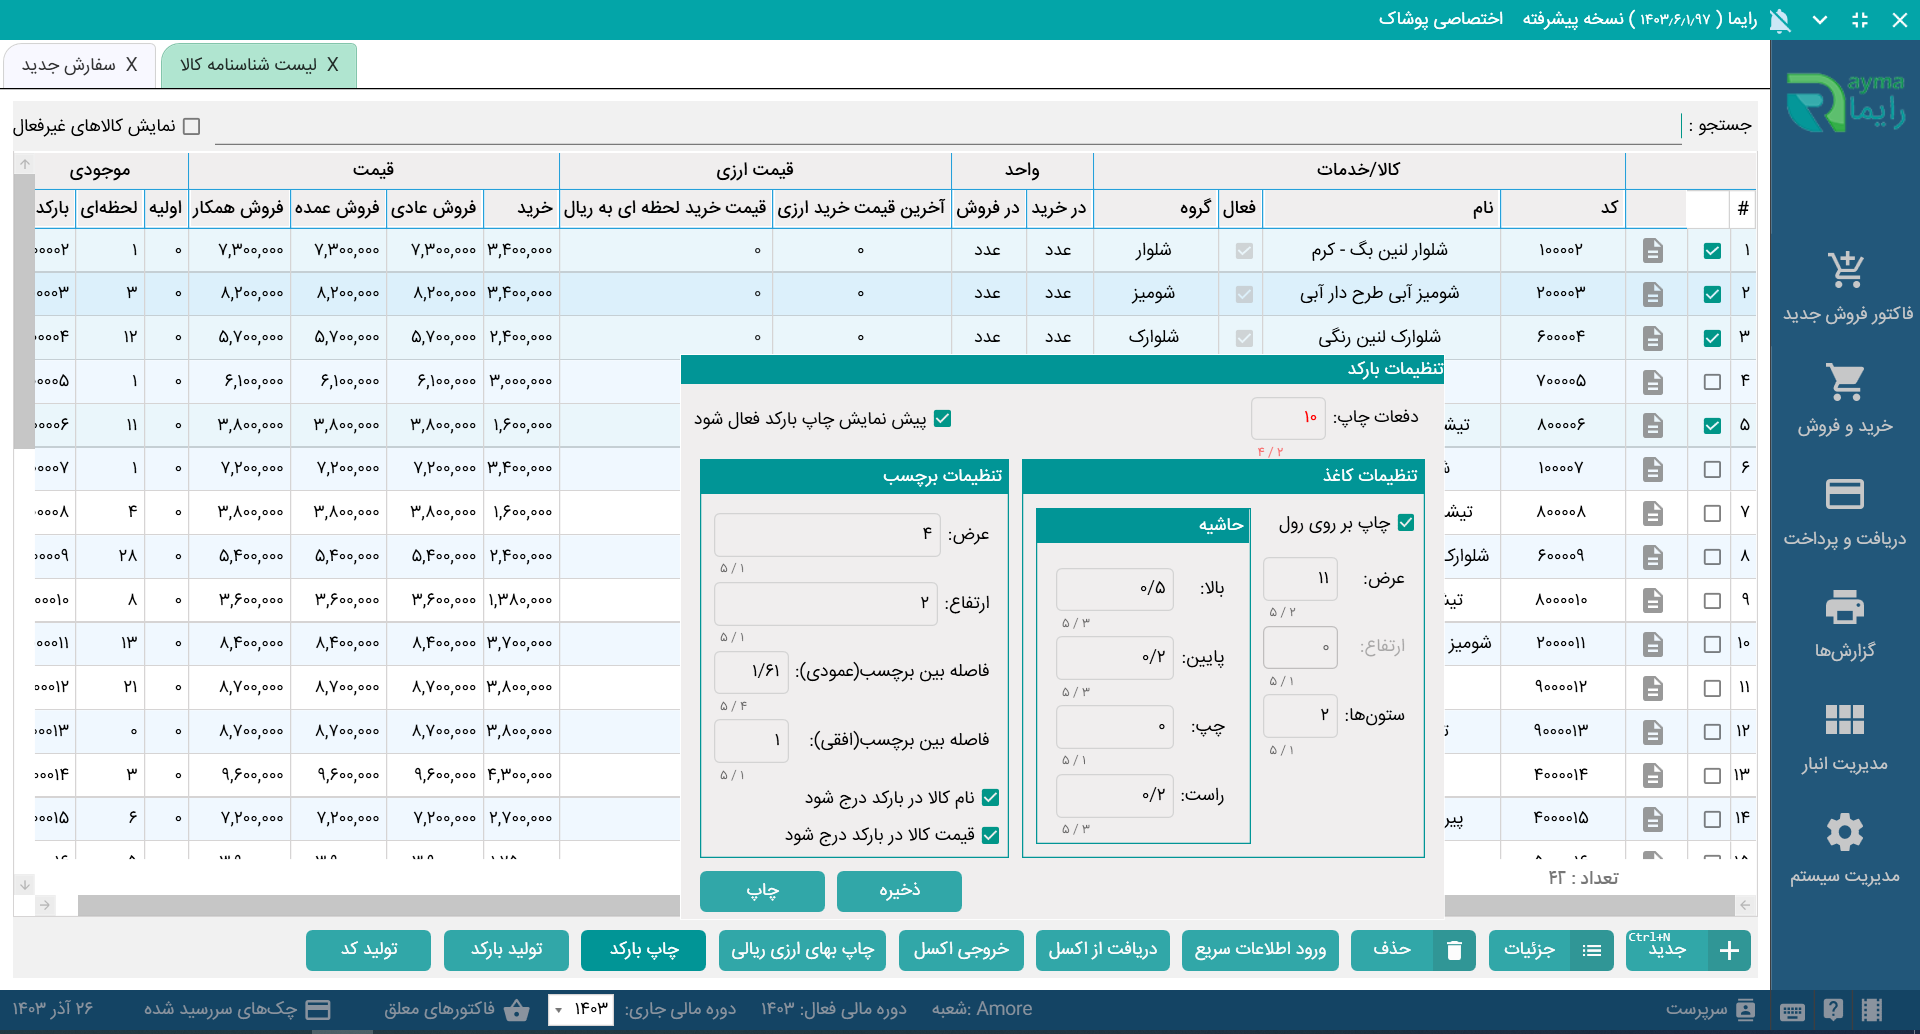Viewport: 1920px width, 1034px height.
Task: Open مدیریت انبار grid icon
Action: click(x=1845, y=719)
